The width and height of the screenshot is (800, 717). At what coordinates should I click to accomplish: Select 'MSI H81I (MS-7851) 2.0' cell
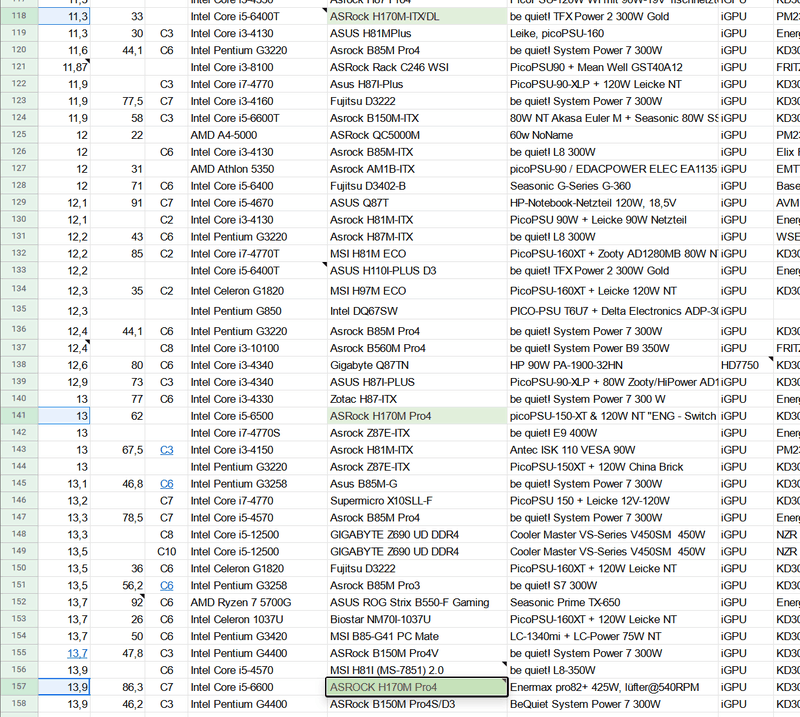pos(417,670)
